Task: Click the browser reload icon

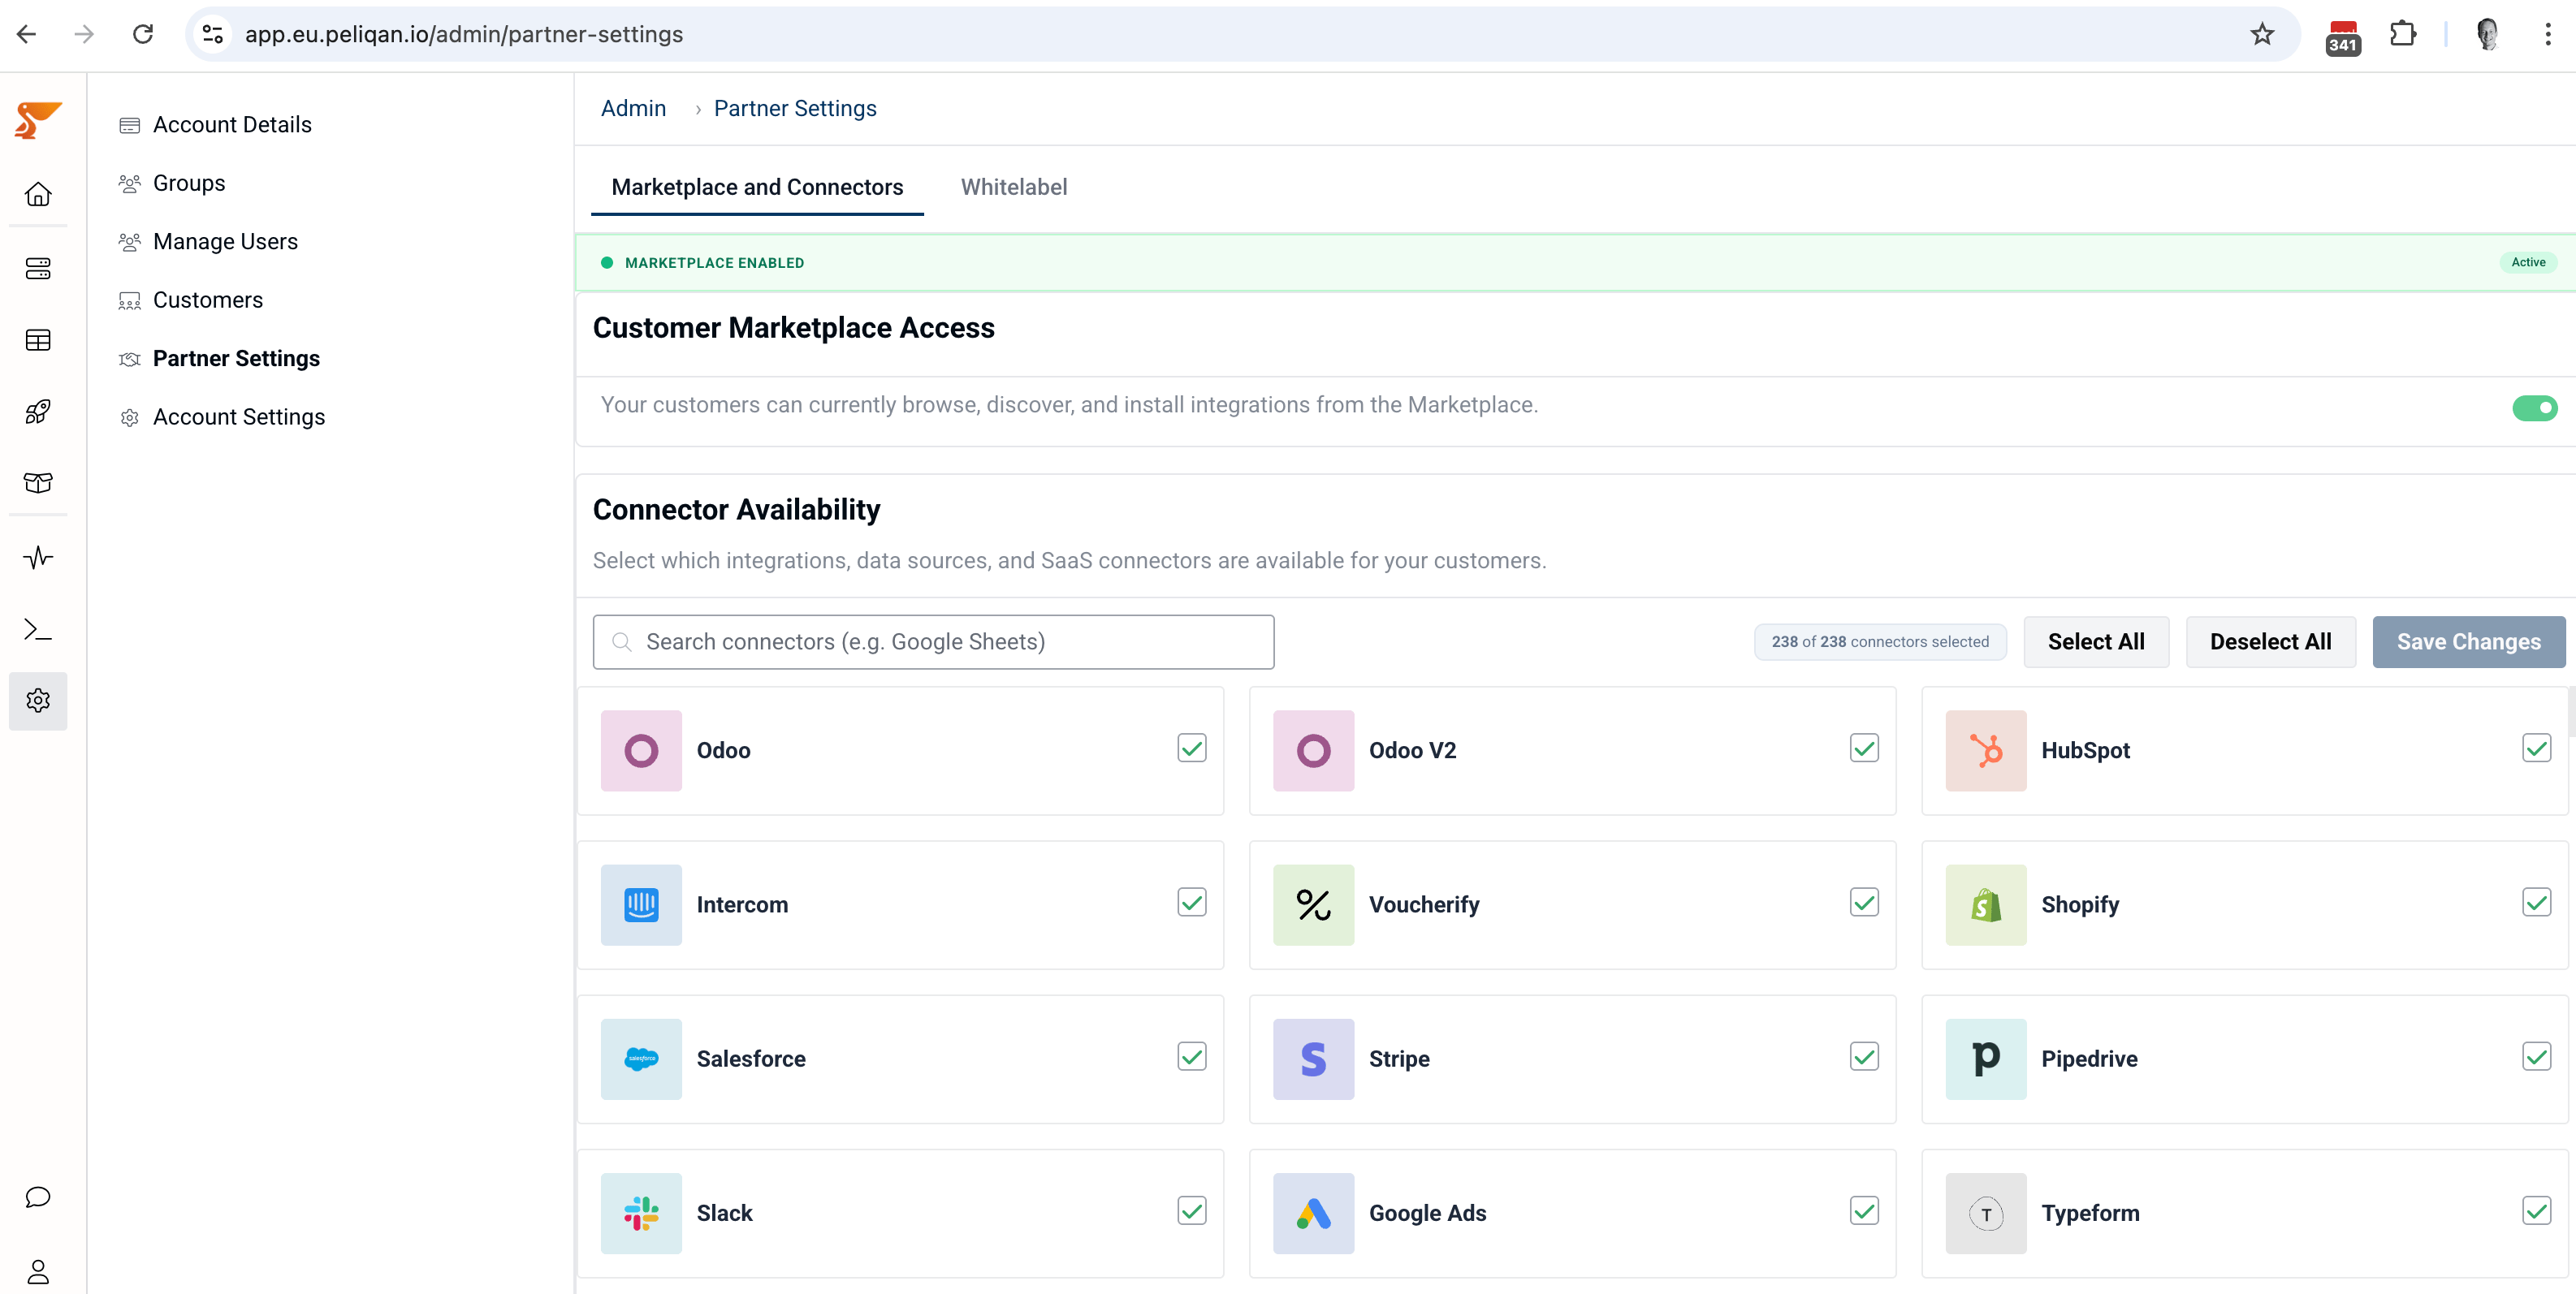Action: tap(143, 34)
